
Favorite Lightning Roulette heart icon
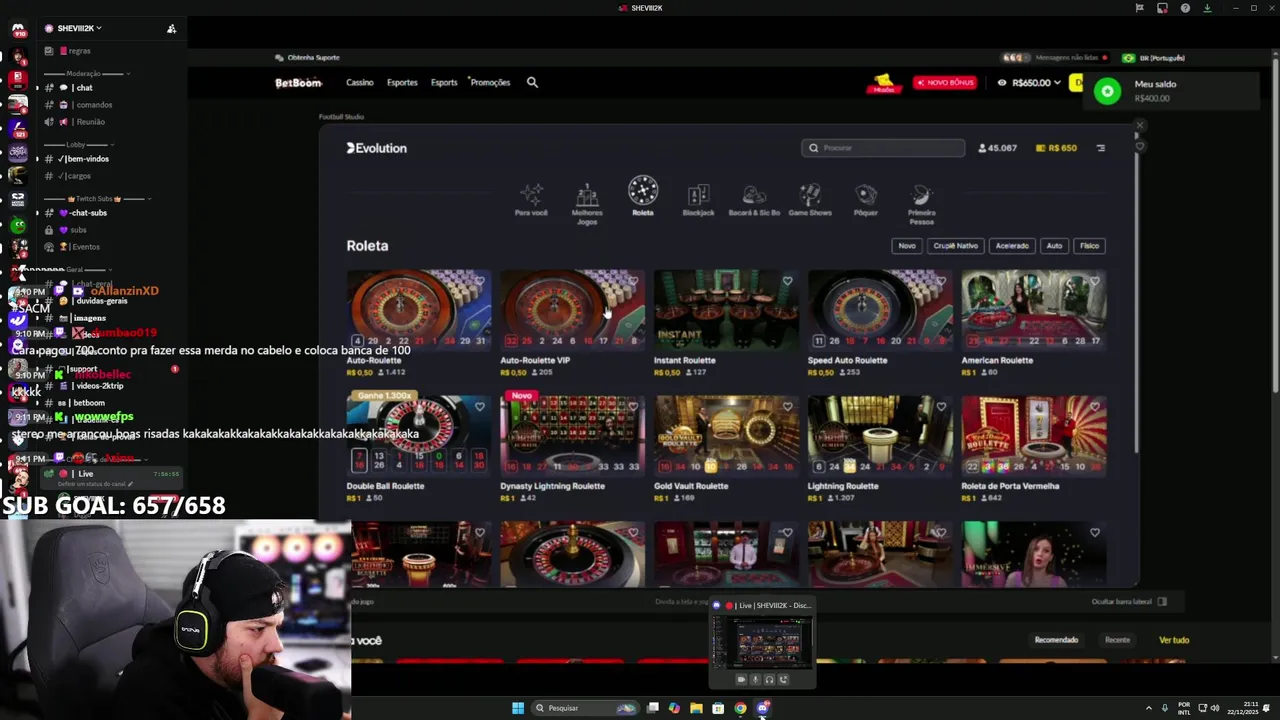(x=941, y=407)
